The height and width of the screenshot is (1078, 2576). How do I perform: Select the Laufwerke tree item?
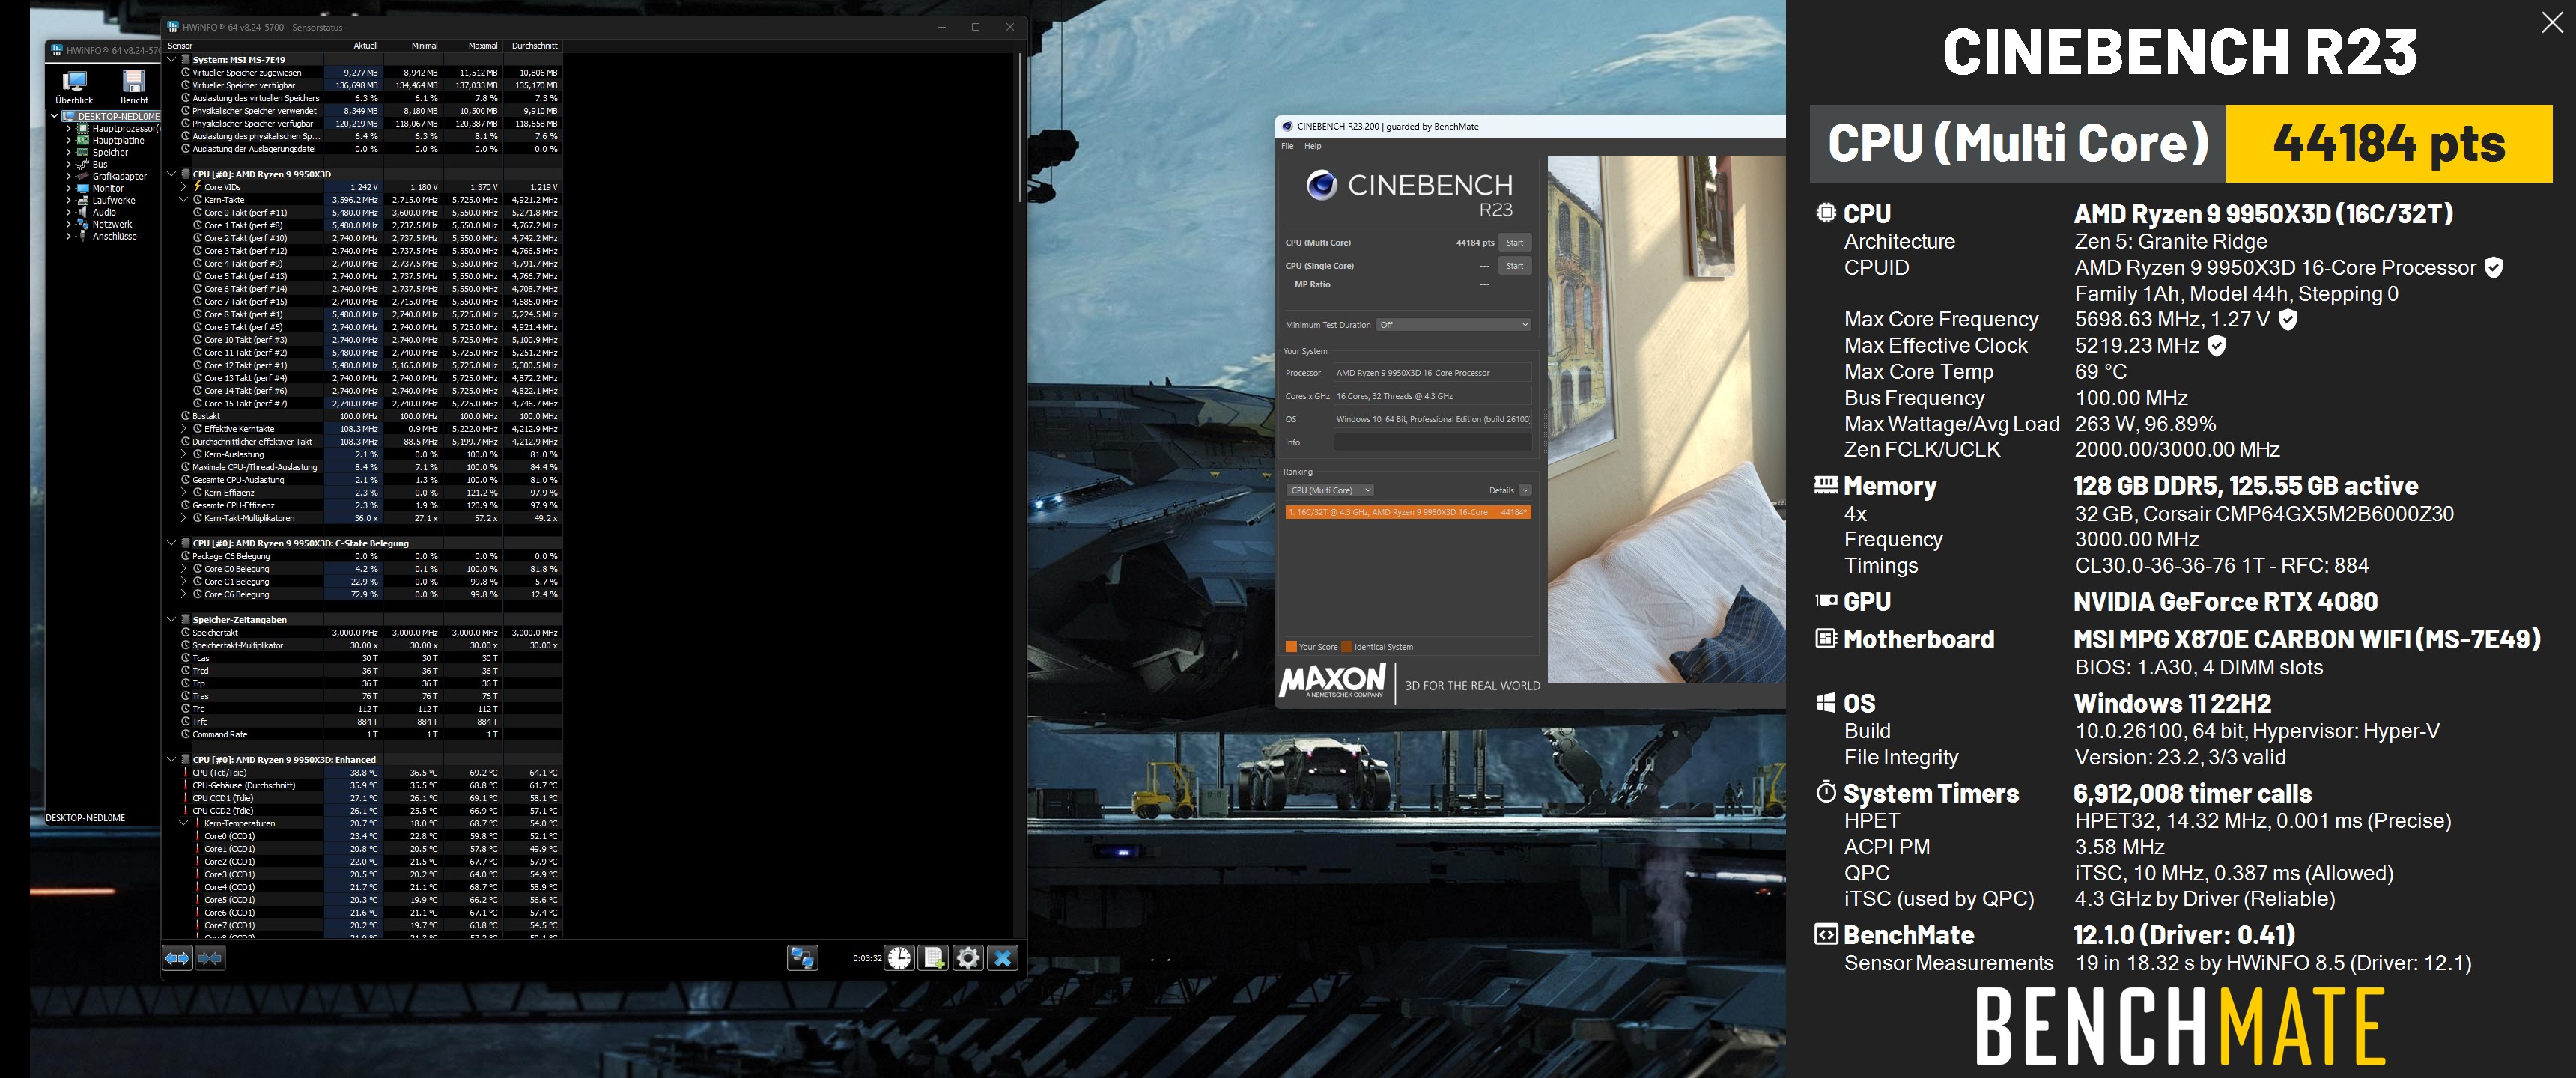click(114, 200)
